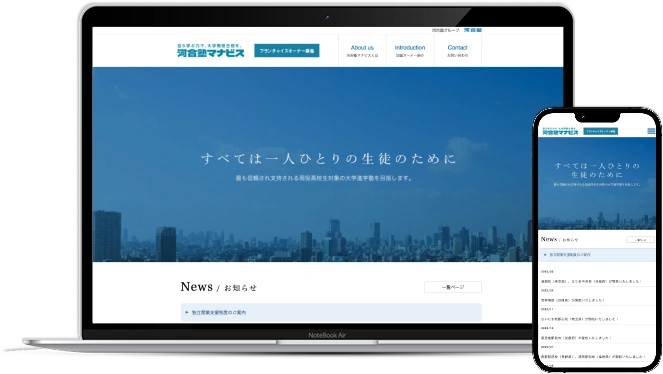Click triangle arrow on phone notice row

pyautogui.click(x=545, y=255)
